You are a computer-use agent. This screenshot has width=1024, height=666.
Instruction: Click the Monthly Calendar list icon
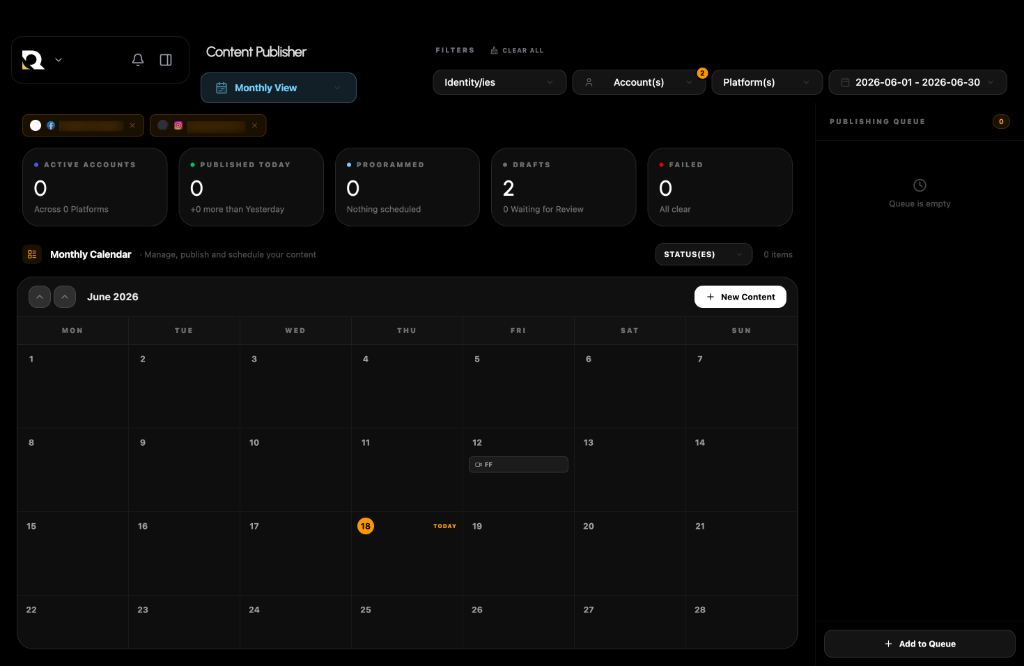(x=32, y=255)
